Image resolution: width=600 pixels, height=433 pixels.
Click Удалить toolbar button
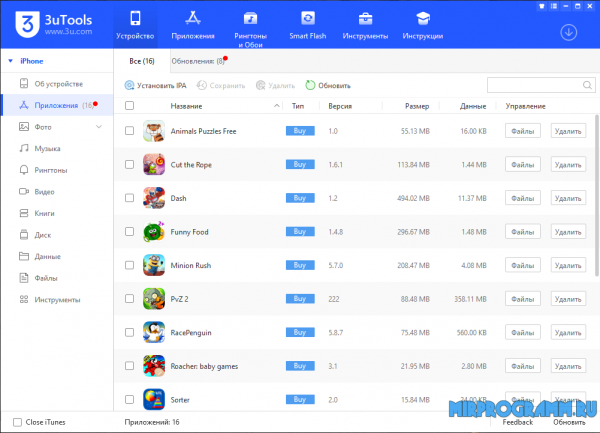[276, 85]
